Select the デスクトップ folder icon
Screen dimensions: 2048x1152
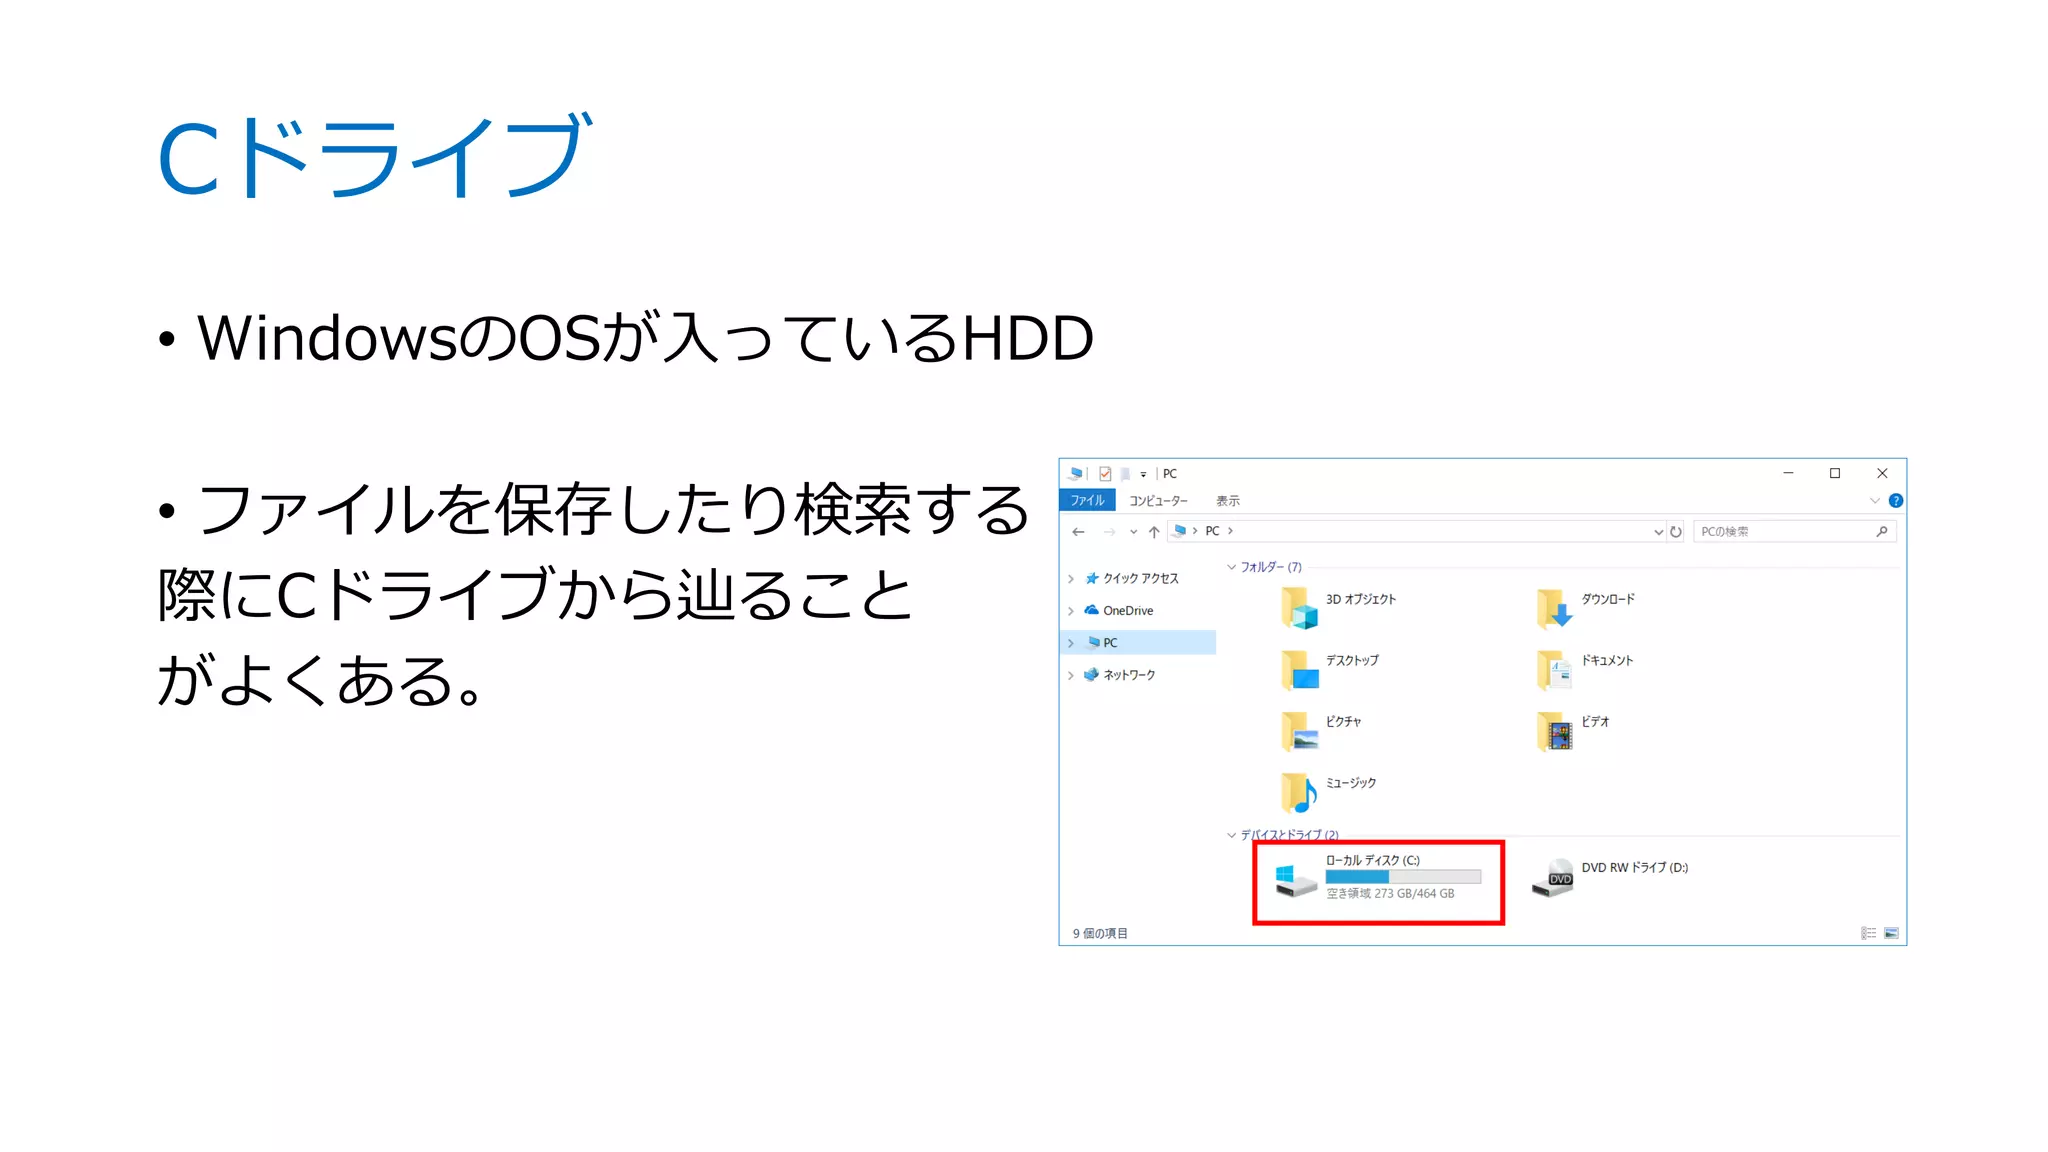(x=1299, y=669)
